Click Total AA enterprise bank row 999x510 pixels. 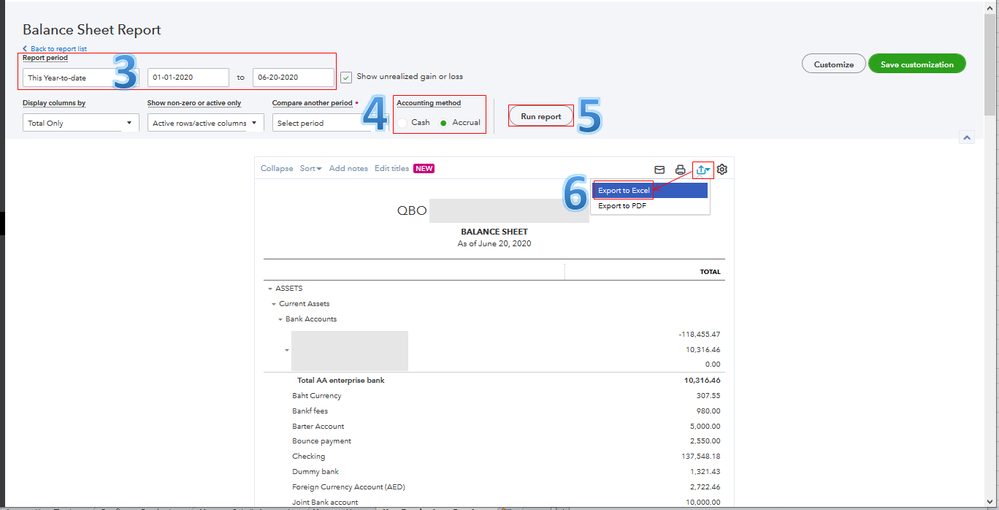(494, 381)
